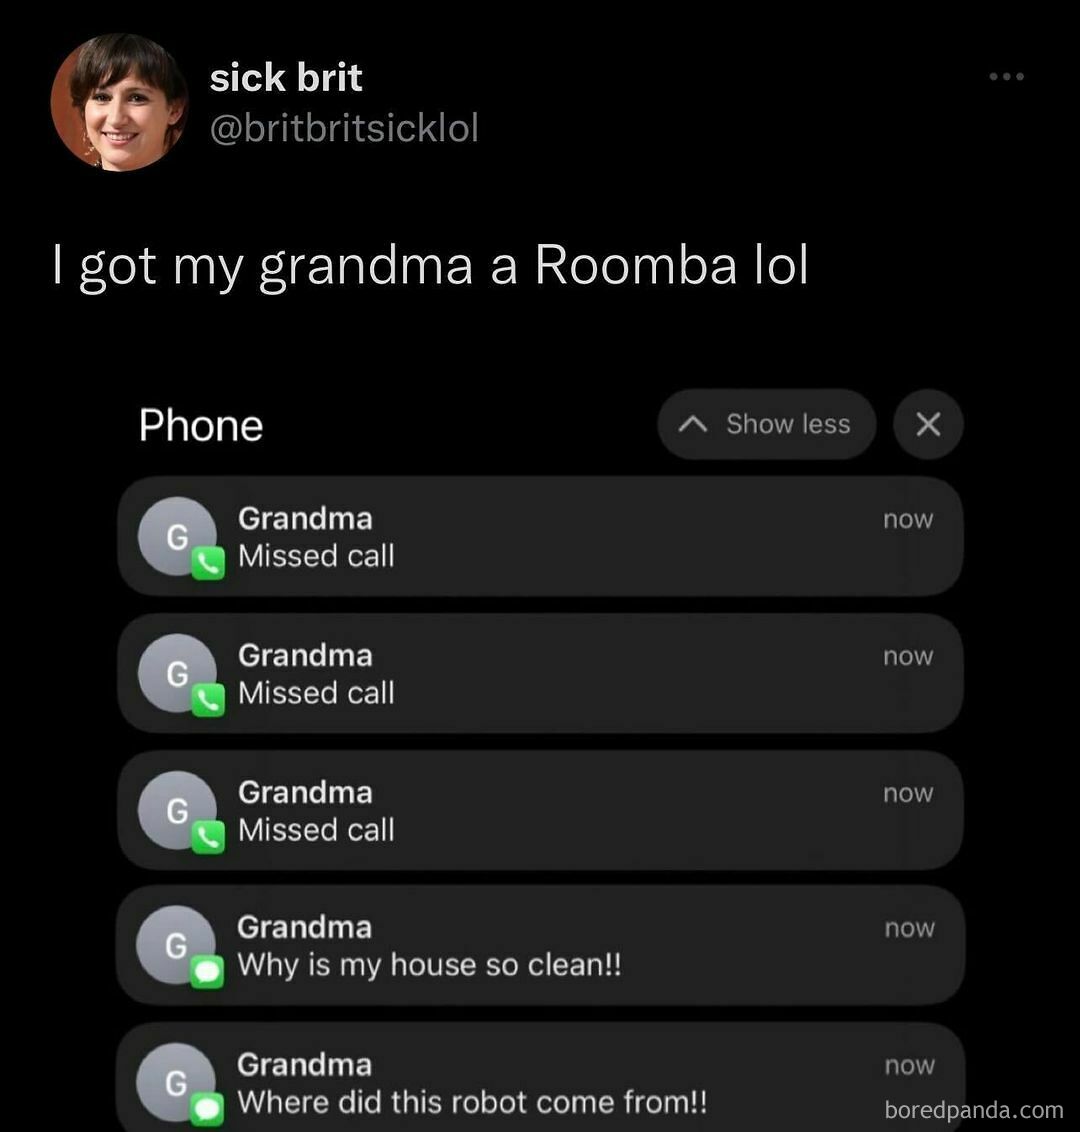Open the three-dot tweet options menu
The image size is (1080, 1132).
coord(1006,76)
